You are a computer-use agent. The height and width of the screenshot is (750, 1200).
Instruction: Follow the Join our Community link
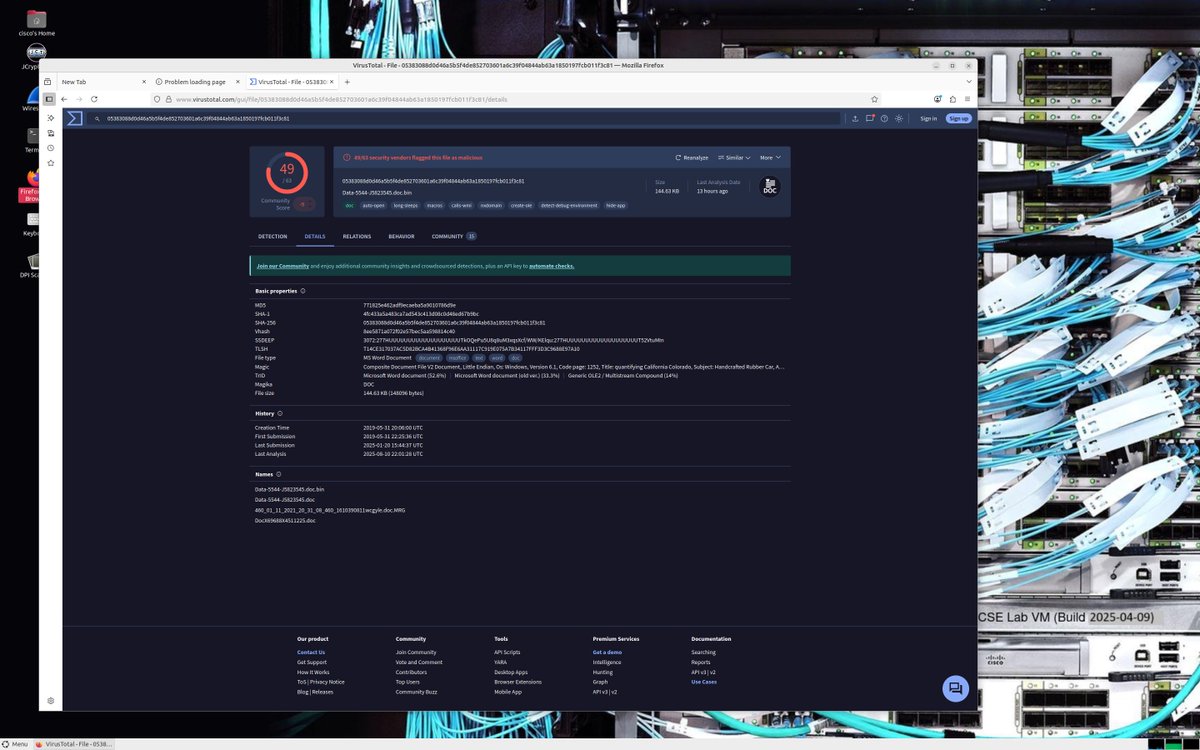(283, 266)
